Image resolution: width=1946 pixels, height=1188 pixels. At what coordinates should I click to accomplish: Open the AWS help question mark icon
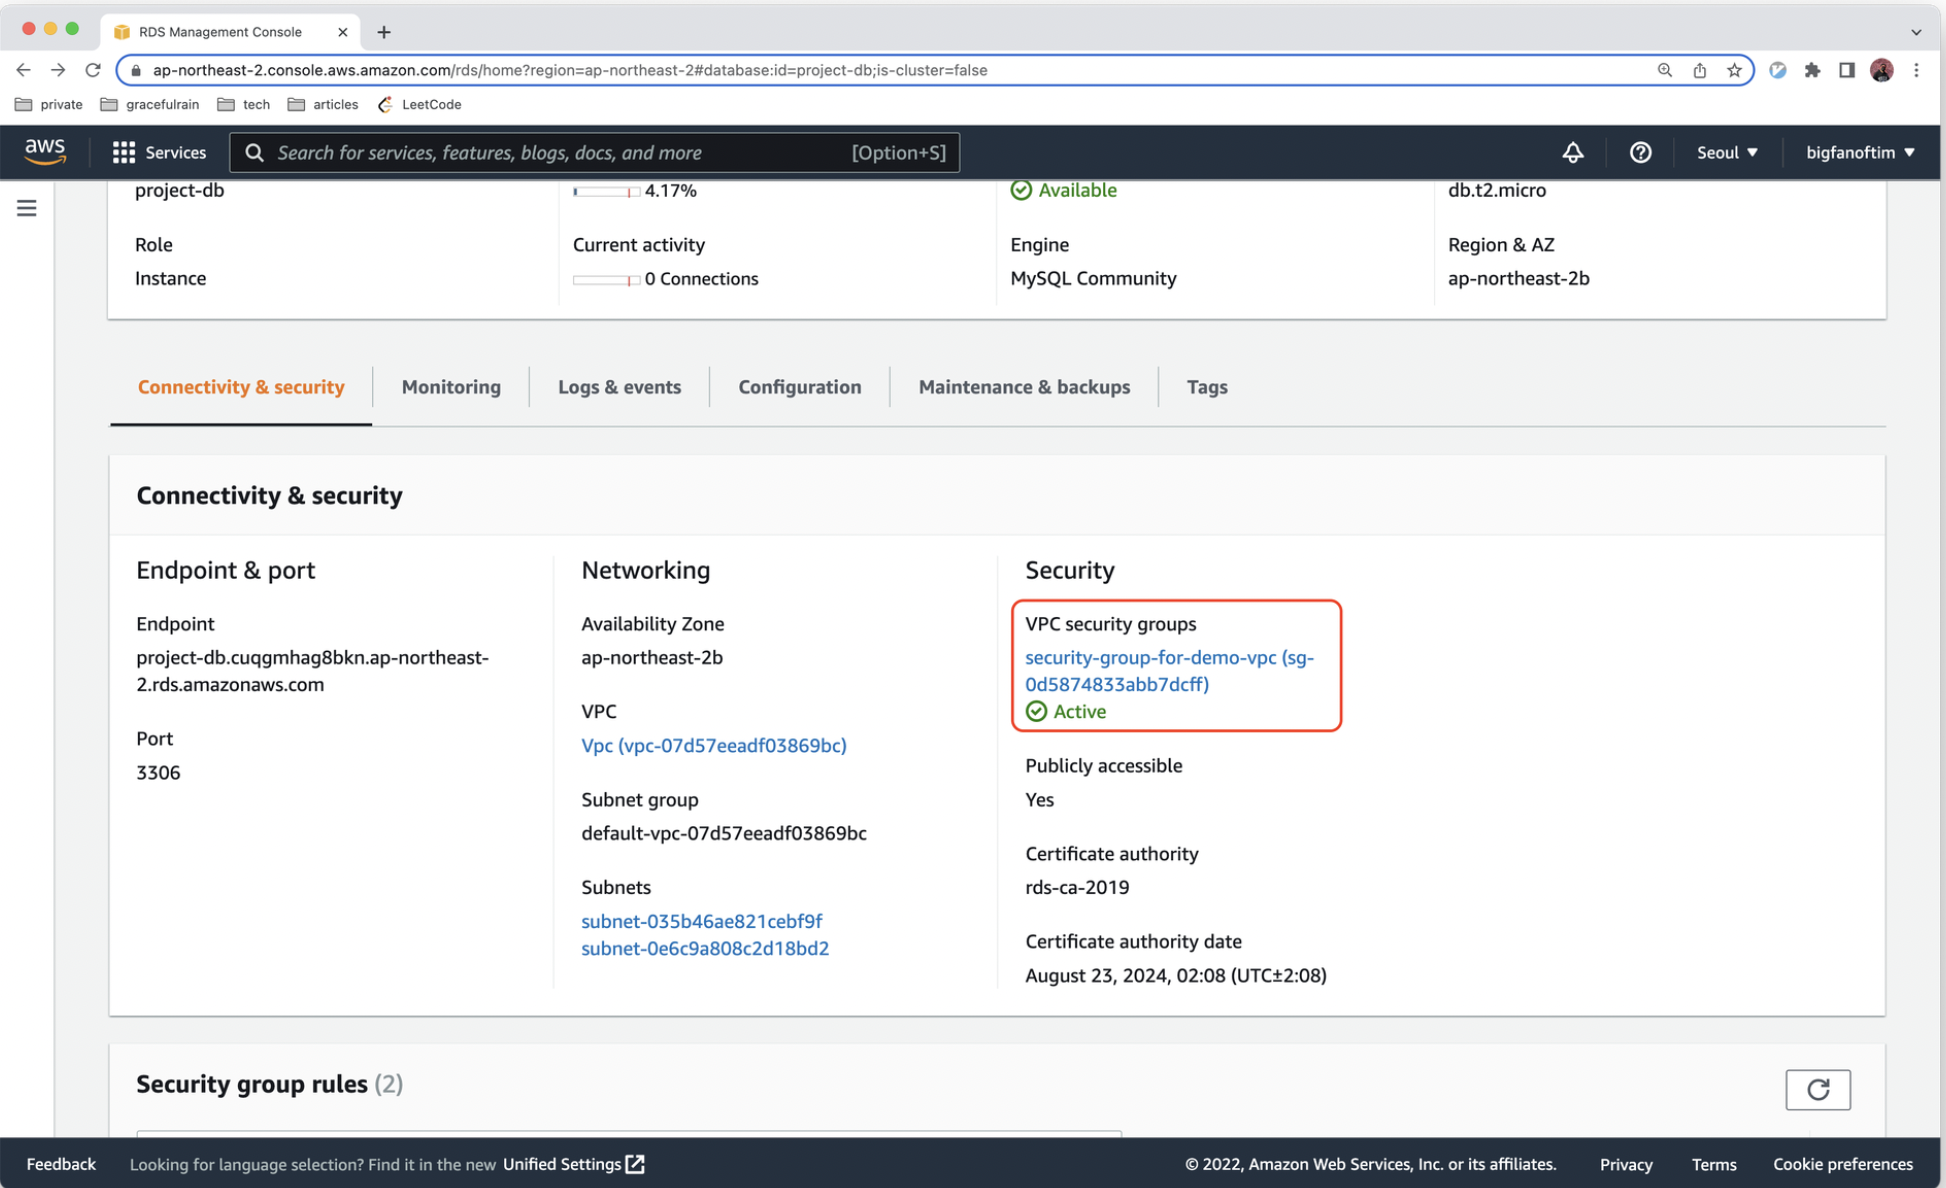click(1640, 152)
